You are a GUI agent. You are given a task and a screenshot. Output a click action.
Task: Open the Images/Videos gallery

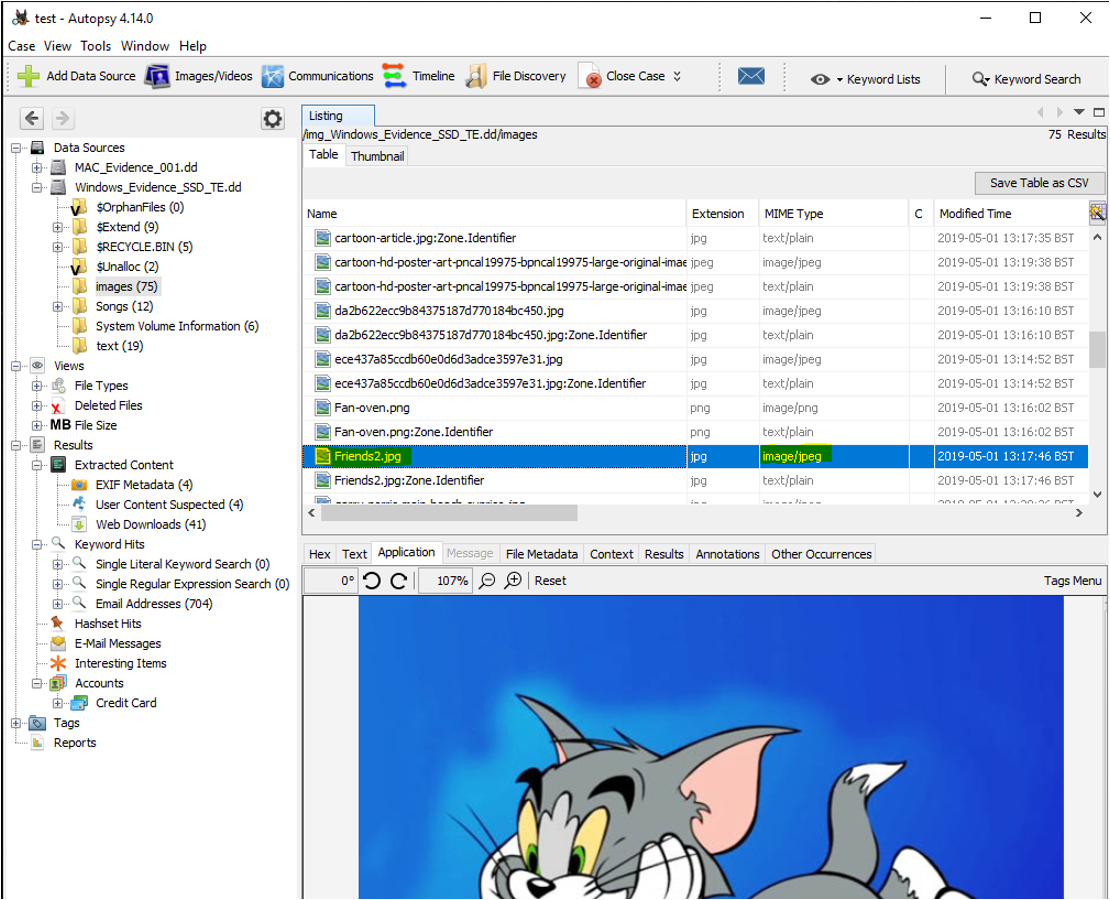click(199, 76)
